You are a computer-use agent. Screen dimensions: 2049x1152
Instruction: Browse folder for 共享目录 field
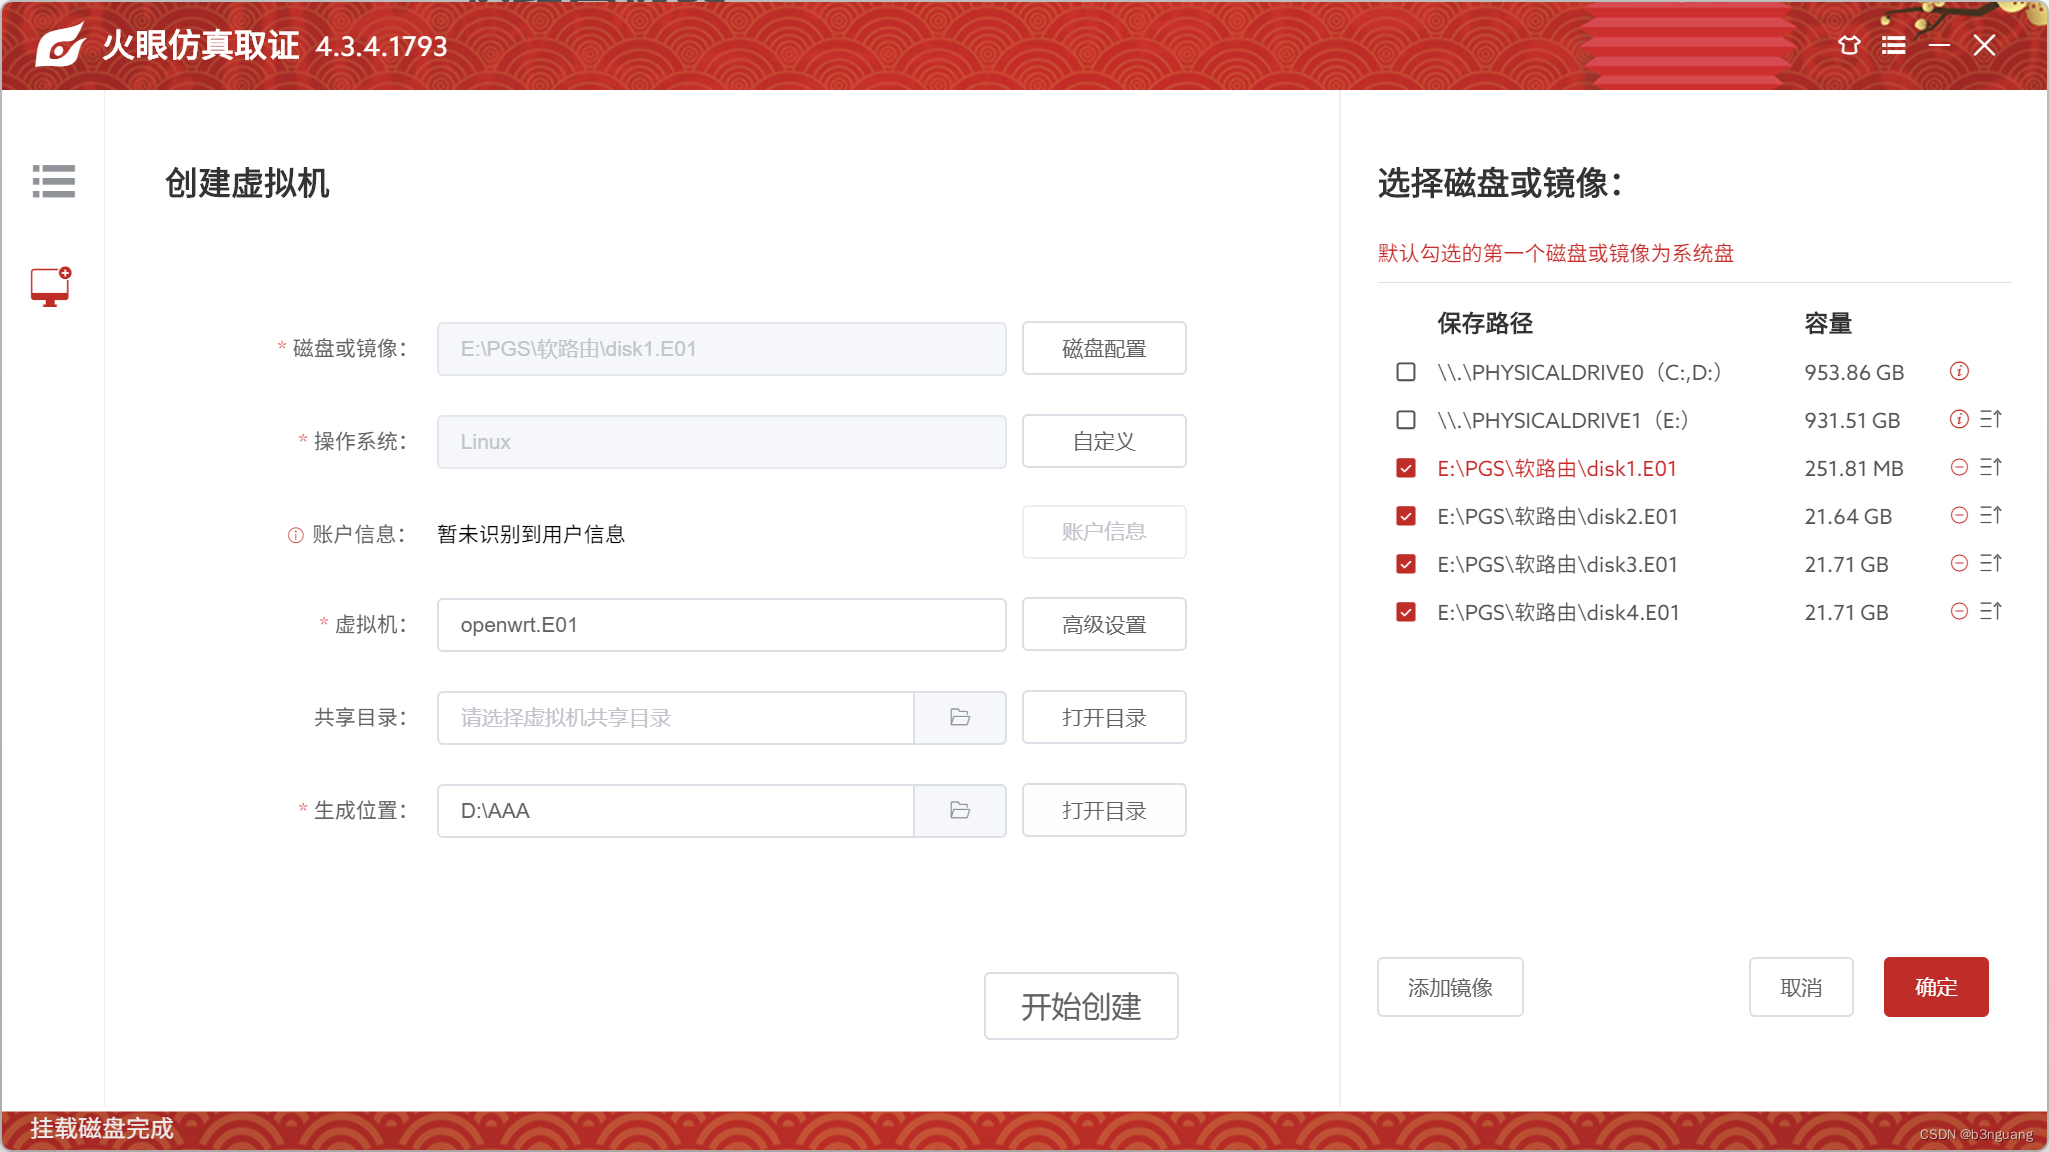point(959,718)
